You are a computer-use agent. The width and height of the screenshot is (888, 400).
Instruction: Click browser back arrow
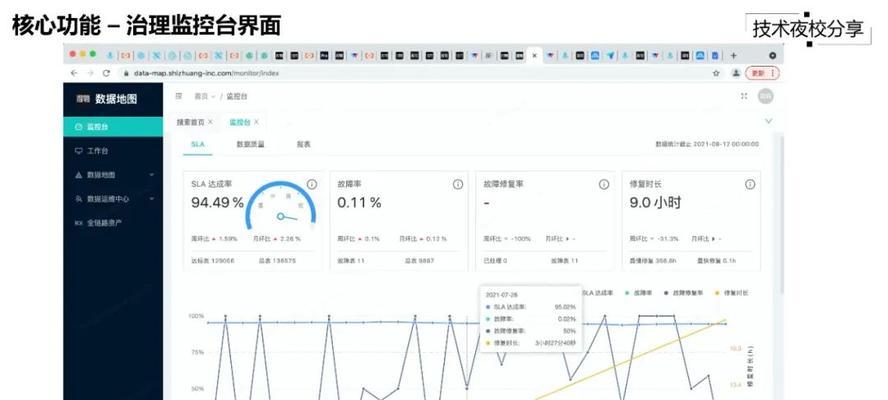coord(74,73)
